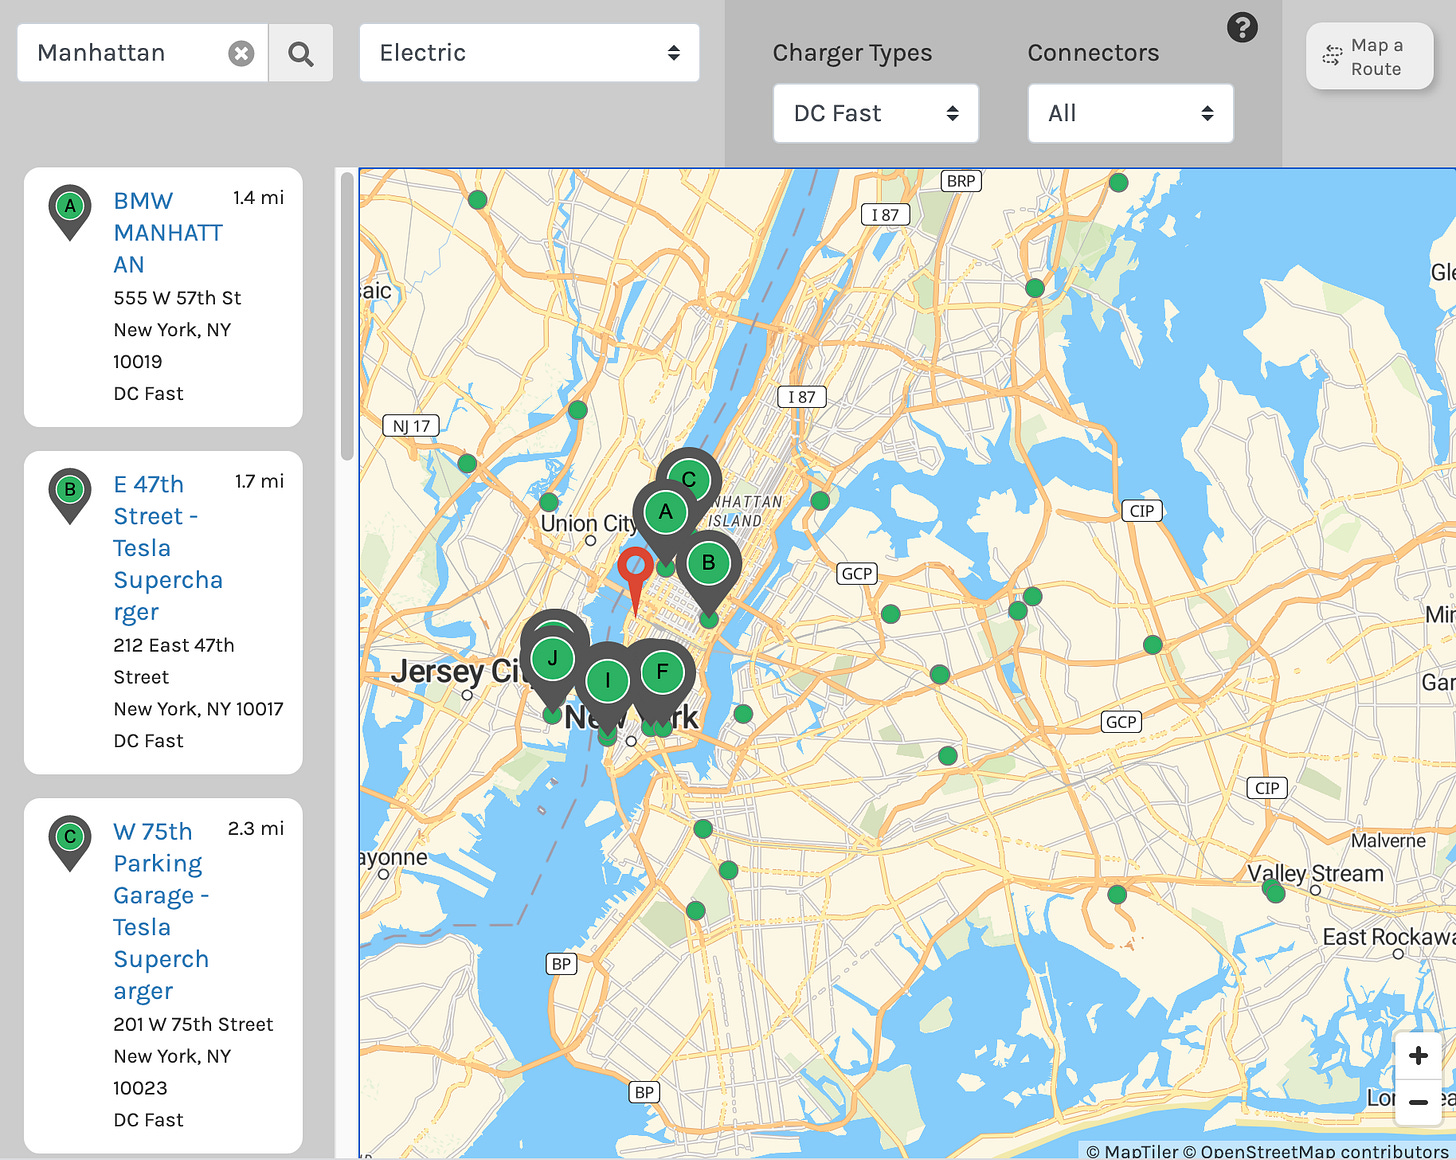The image size is (1456, 1160).
Task: Click '201 W 75th Street' address text
Action: tap(193, 1024)
